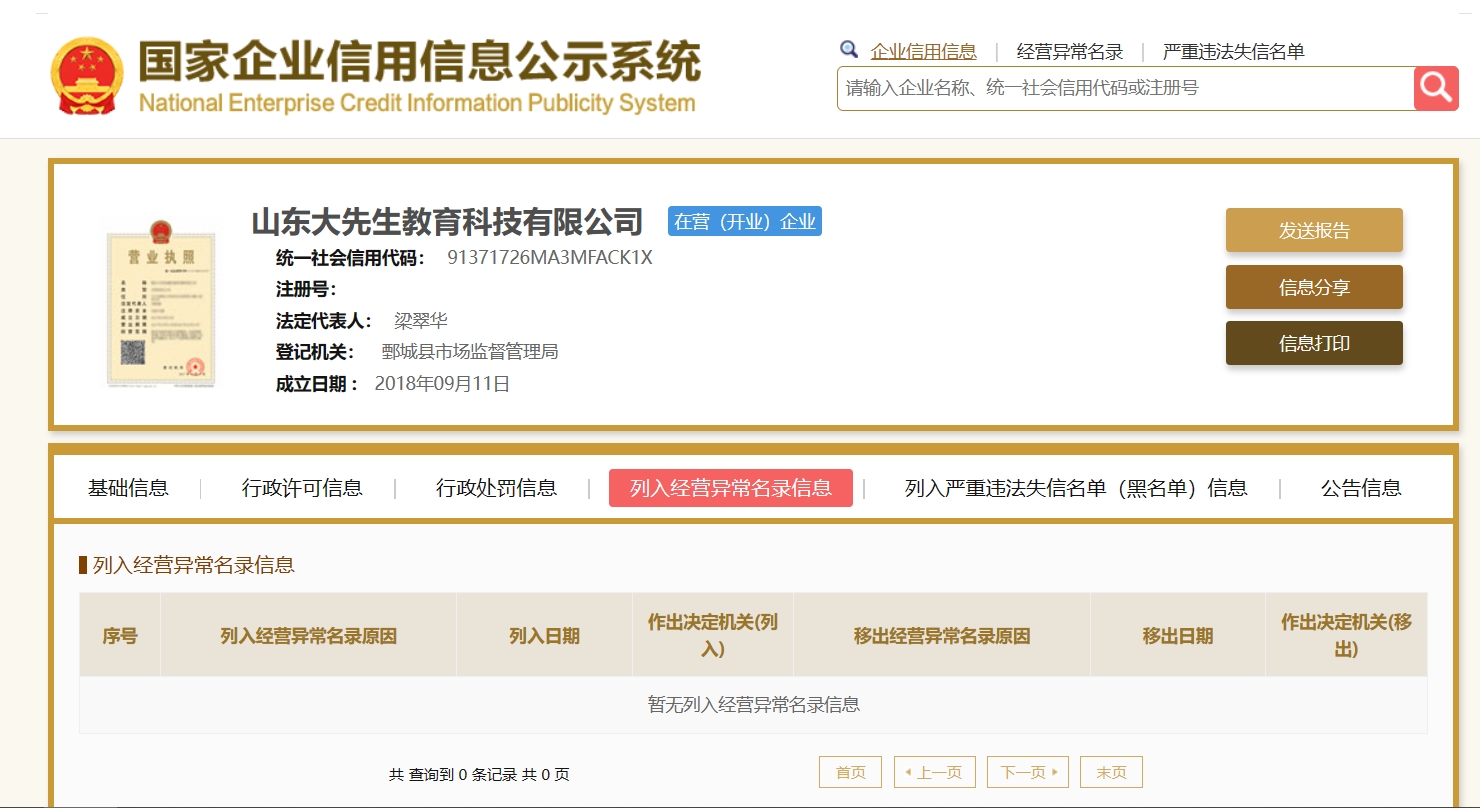Click the 列入经营异常名录原因 column header
The image size is (1480, 808).
coord(309,636)
